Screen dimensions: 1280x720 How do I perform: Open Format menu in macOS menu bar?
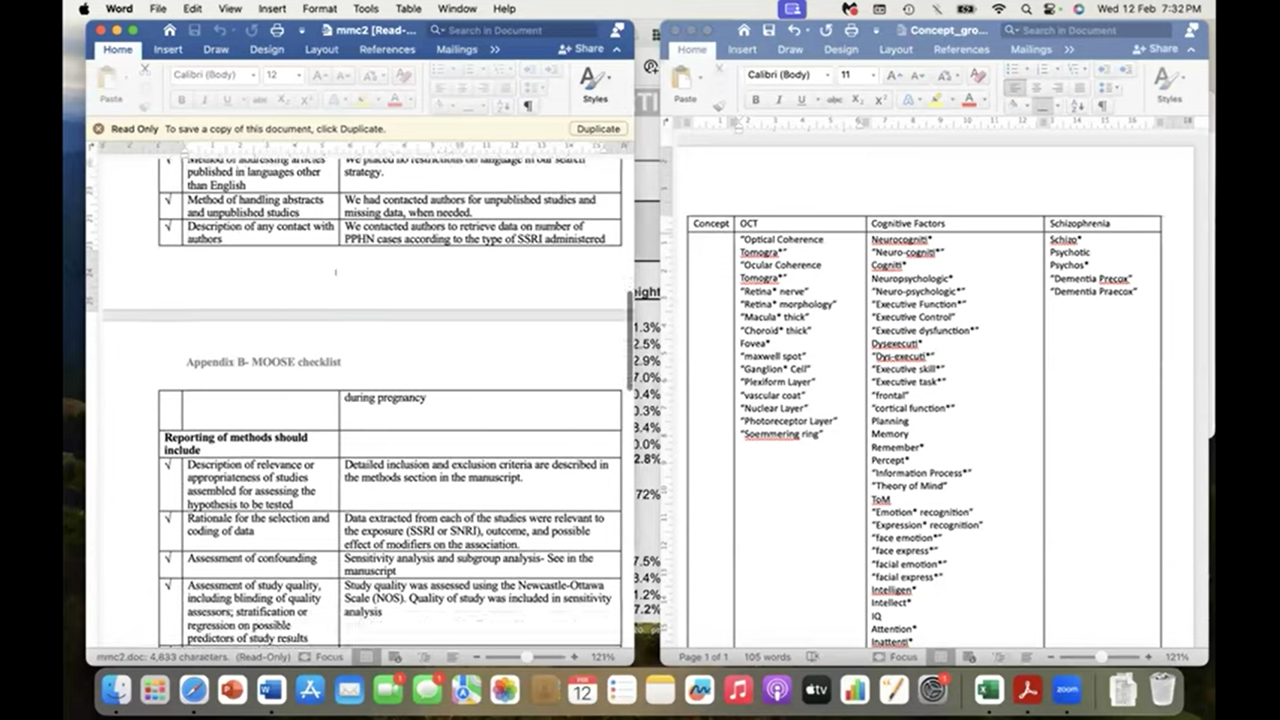coord(319,9)
